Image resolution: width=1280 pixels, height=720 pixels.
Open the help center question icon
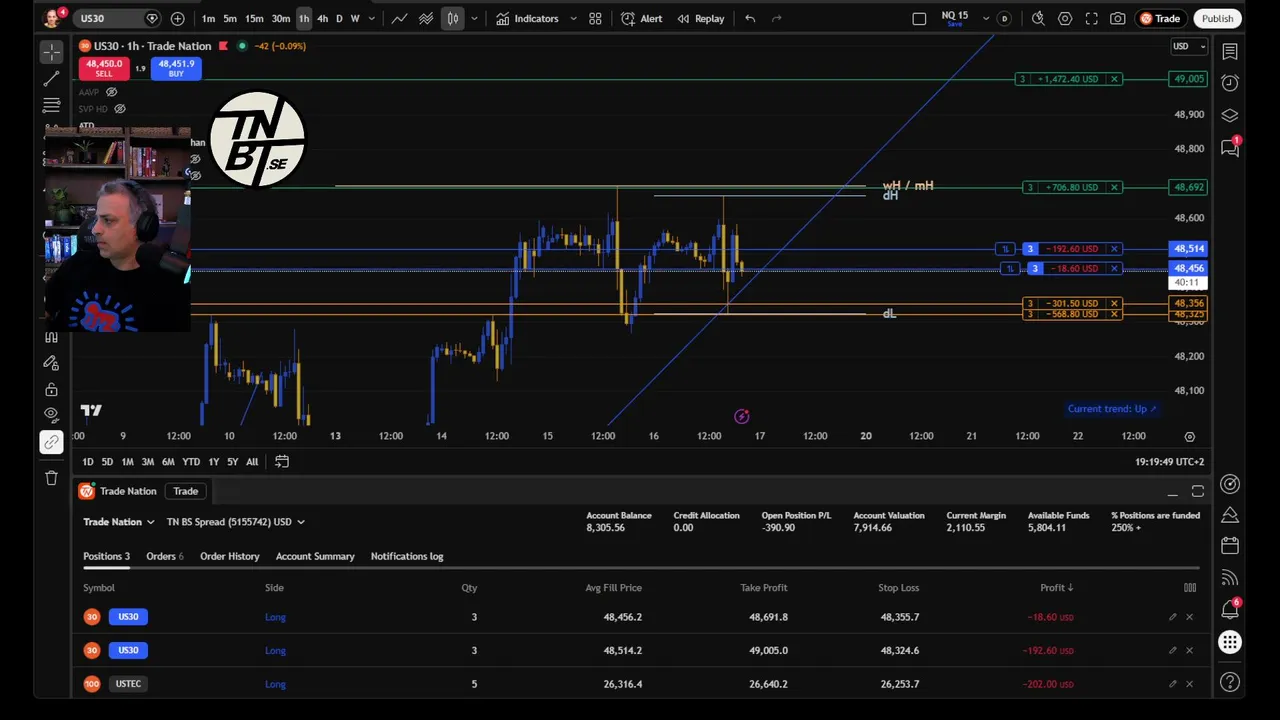click(x=1230, y=682)
